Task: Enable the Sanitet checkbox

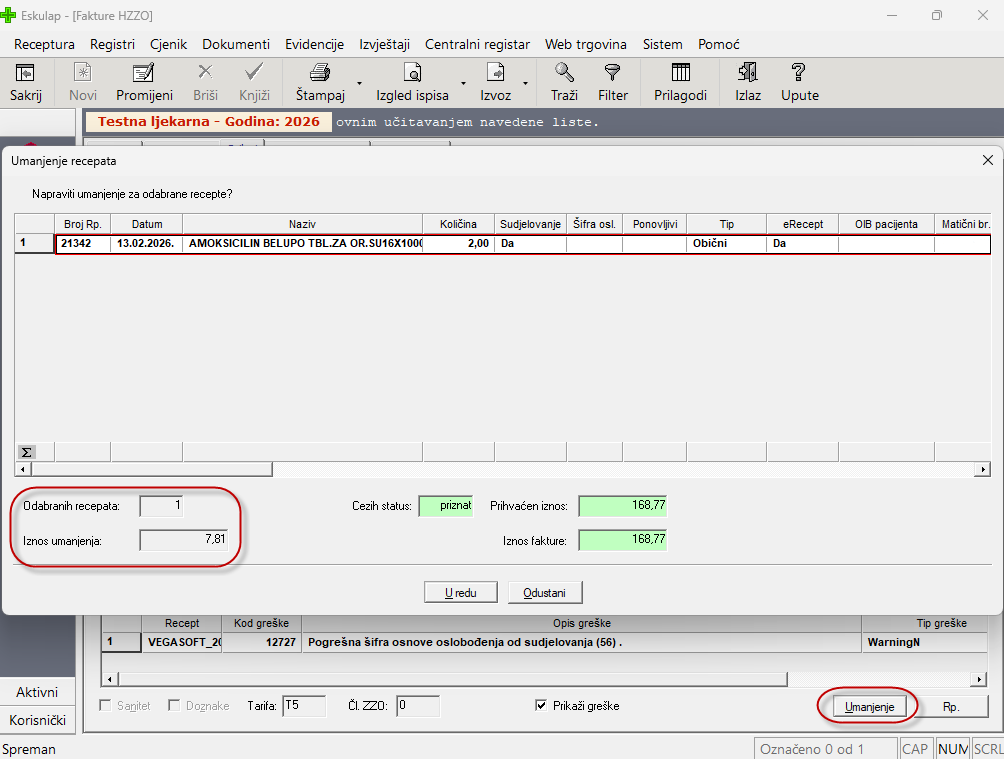Action: click(x=106, y=706)
